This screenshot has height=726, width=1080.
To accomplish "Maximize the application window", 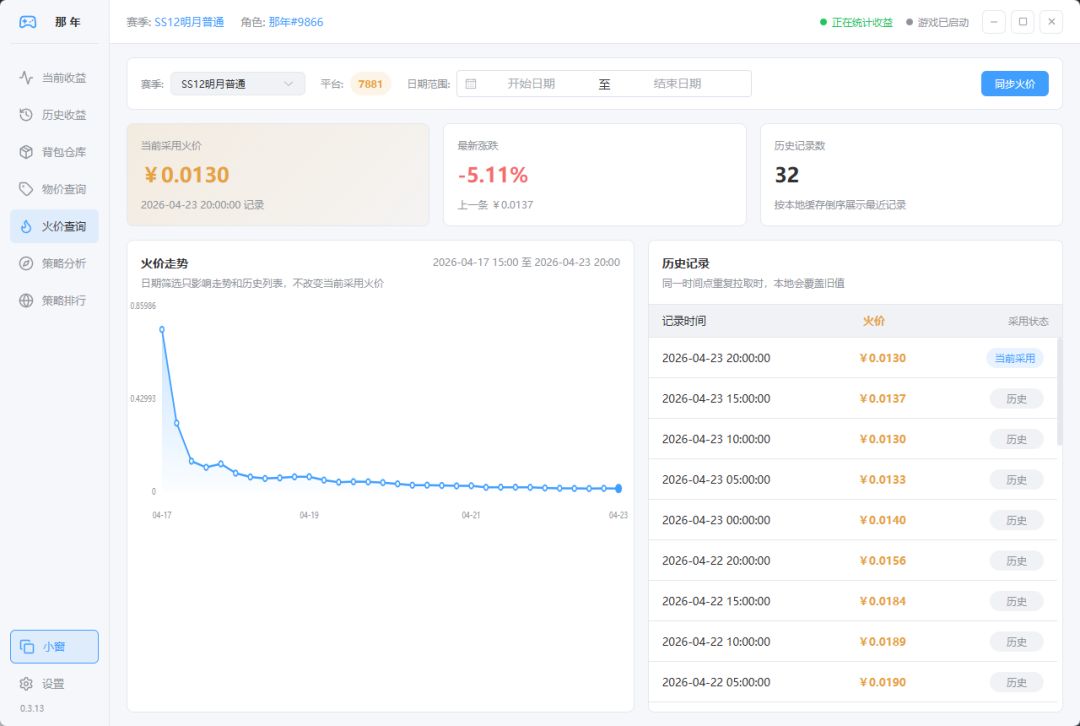I will coord(1023,22).
